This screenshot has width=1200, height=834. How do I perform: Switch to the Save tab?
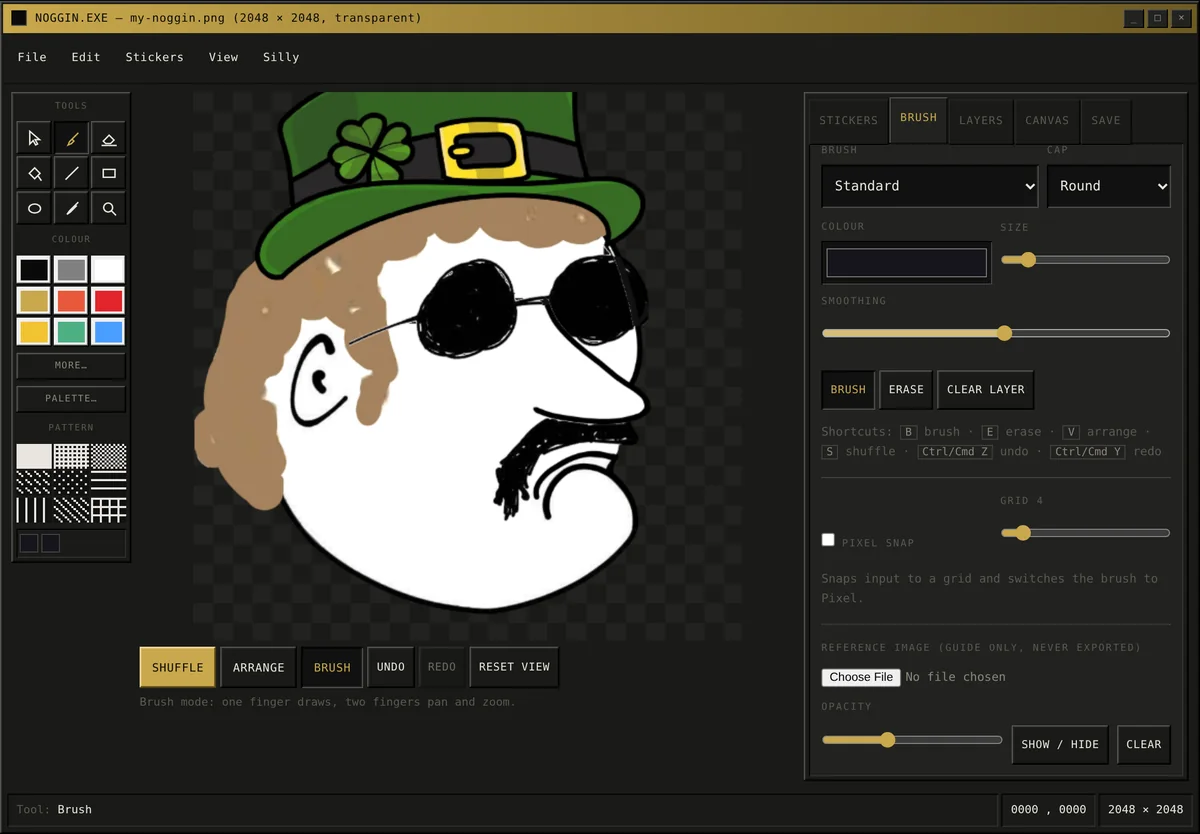(1106, 120)
